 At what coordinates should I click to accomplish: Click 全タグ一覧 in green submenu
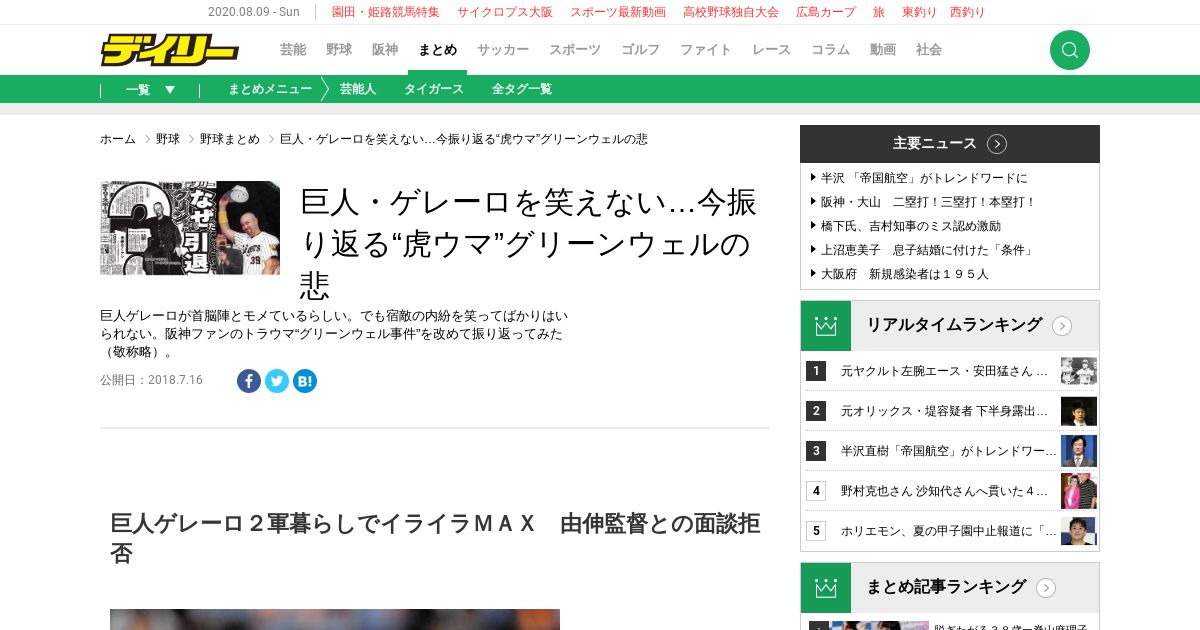click(x=522, y=89)
